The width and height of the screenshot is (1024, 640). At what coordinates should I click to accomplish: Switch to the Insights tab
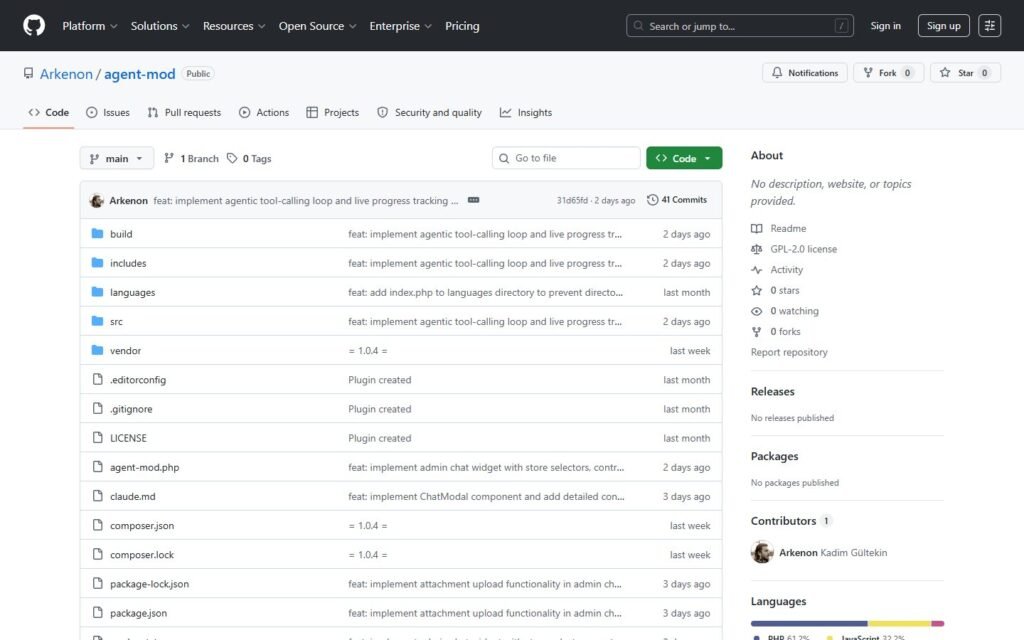[526, 112]
